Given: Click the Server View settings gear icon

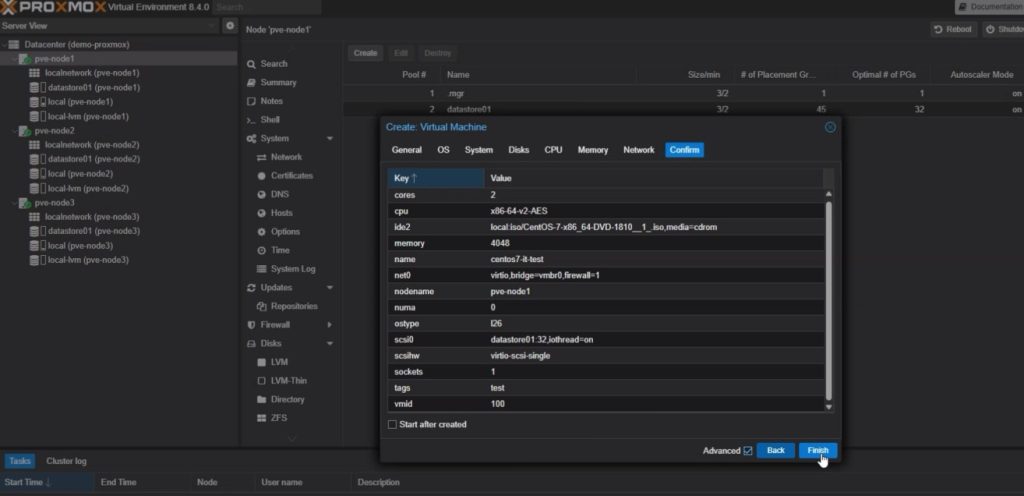Looking at the screenshot, I should (x=230, y=25).
